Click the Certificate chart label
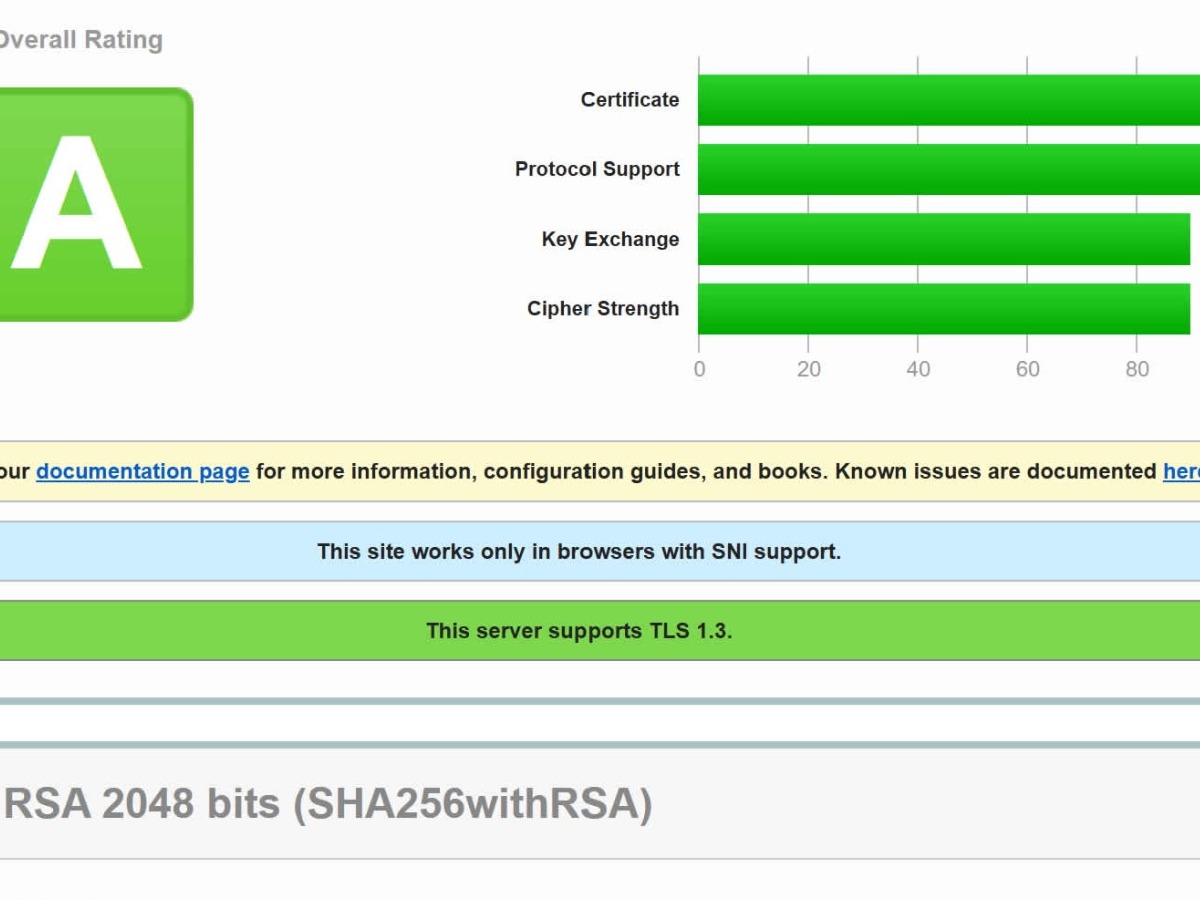The height and width of the screenshot is (900, 1200). (630, 100)
